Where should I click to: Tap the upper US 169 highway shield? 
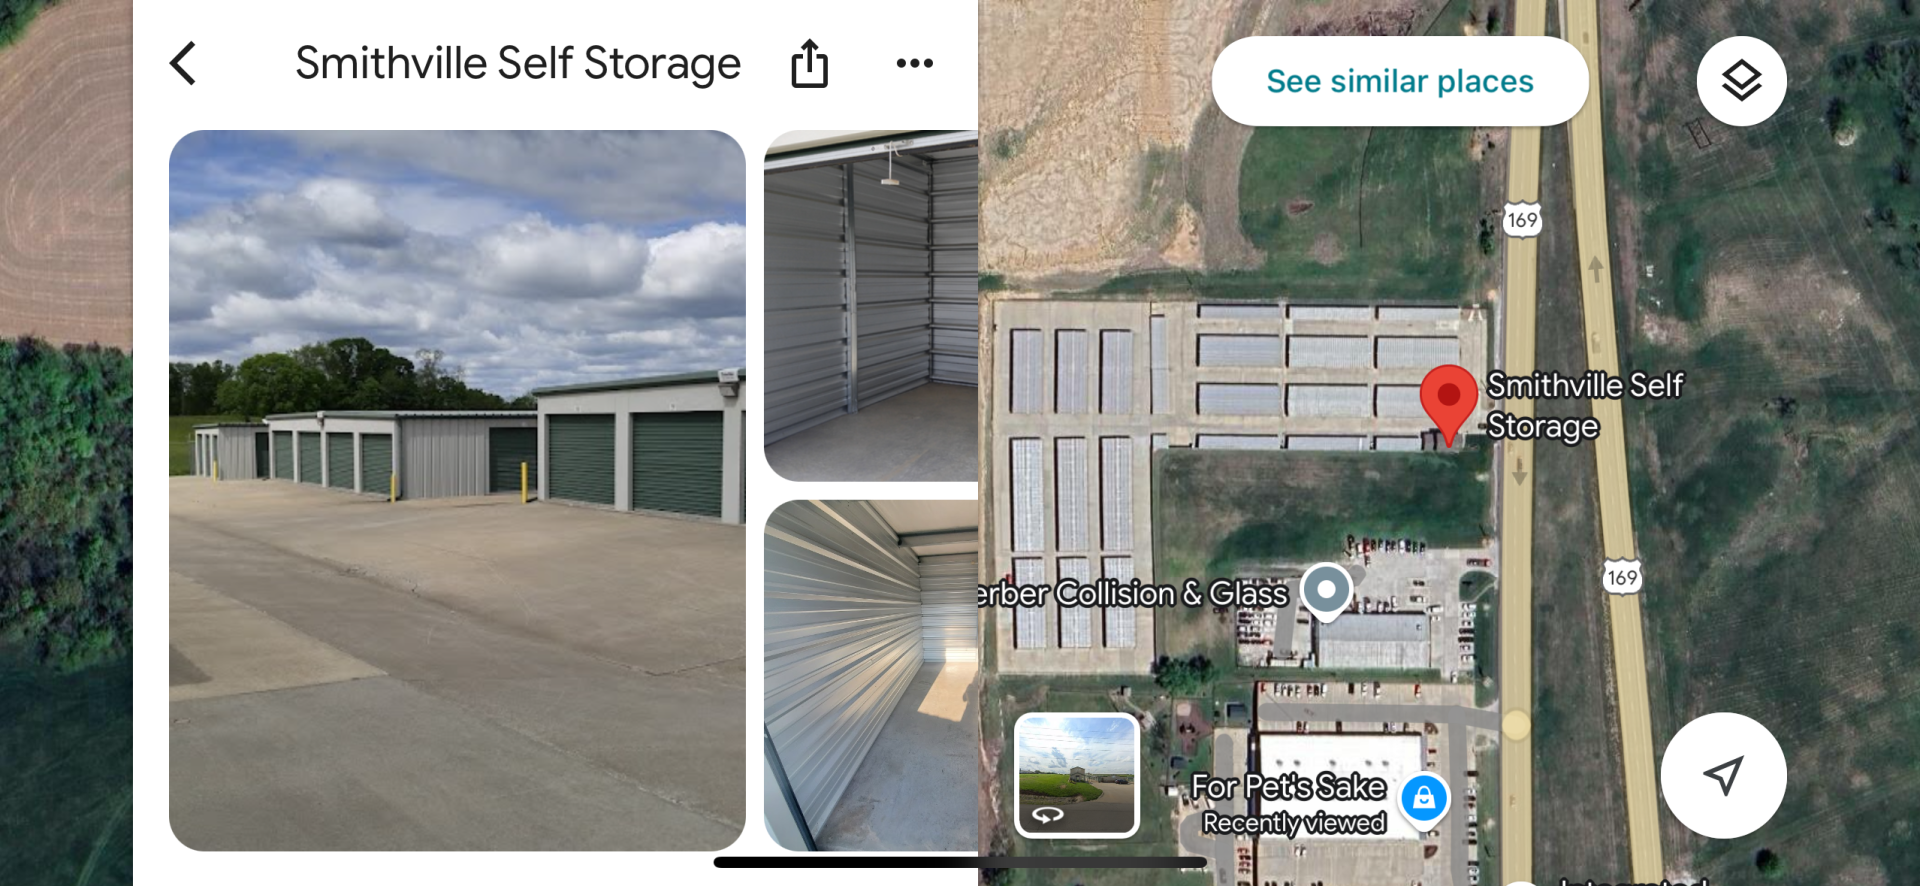[x=1522, y=220]
